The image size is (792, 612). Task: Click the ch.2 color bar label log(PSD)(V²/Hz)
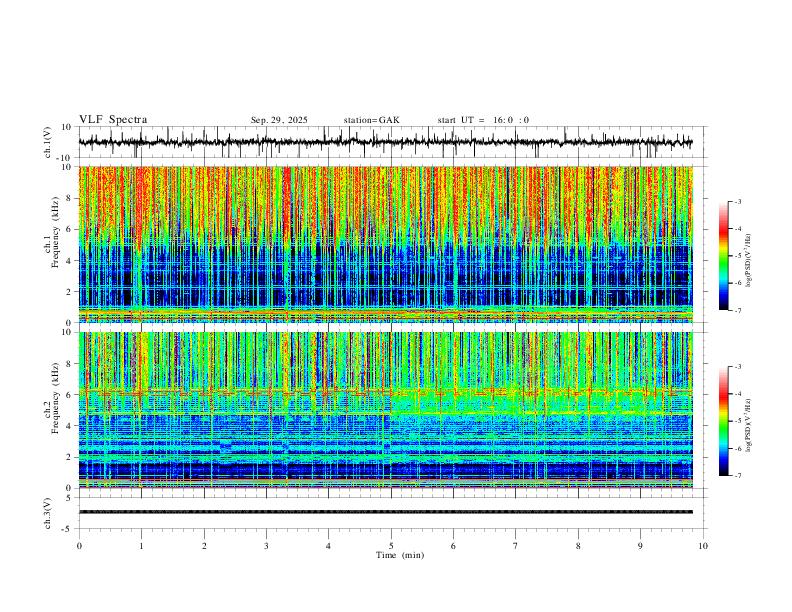[749, 425]
